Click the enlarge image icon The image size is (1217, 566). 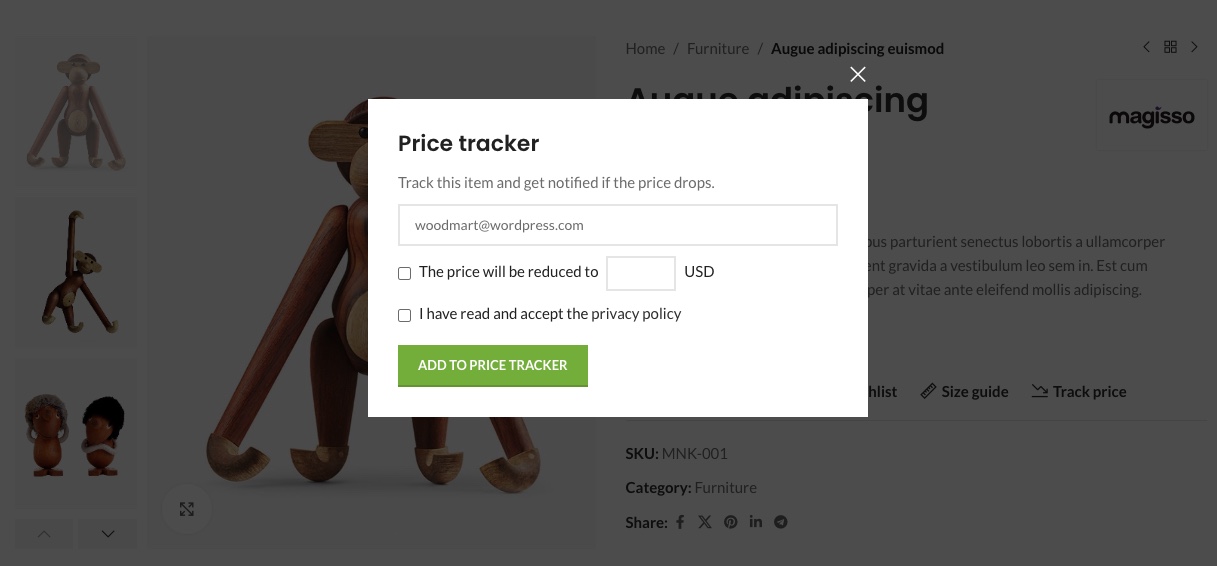pos(187,509)
